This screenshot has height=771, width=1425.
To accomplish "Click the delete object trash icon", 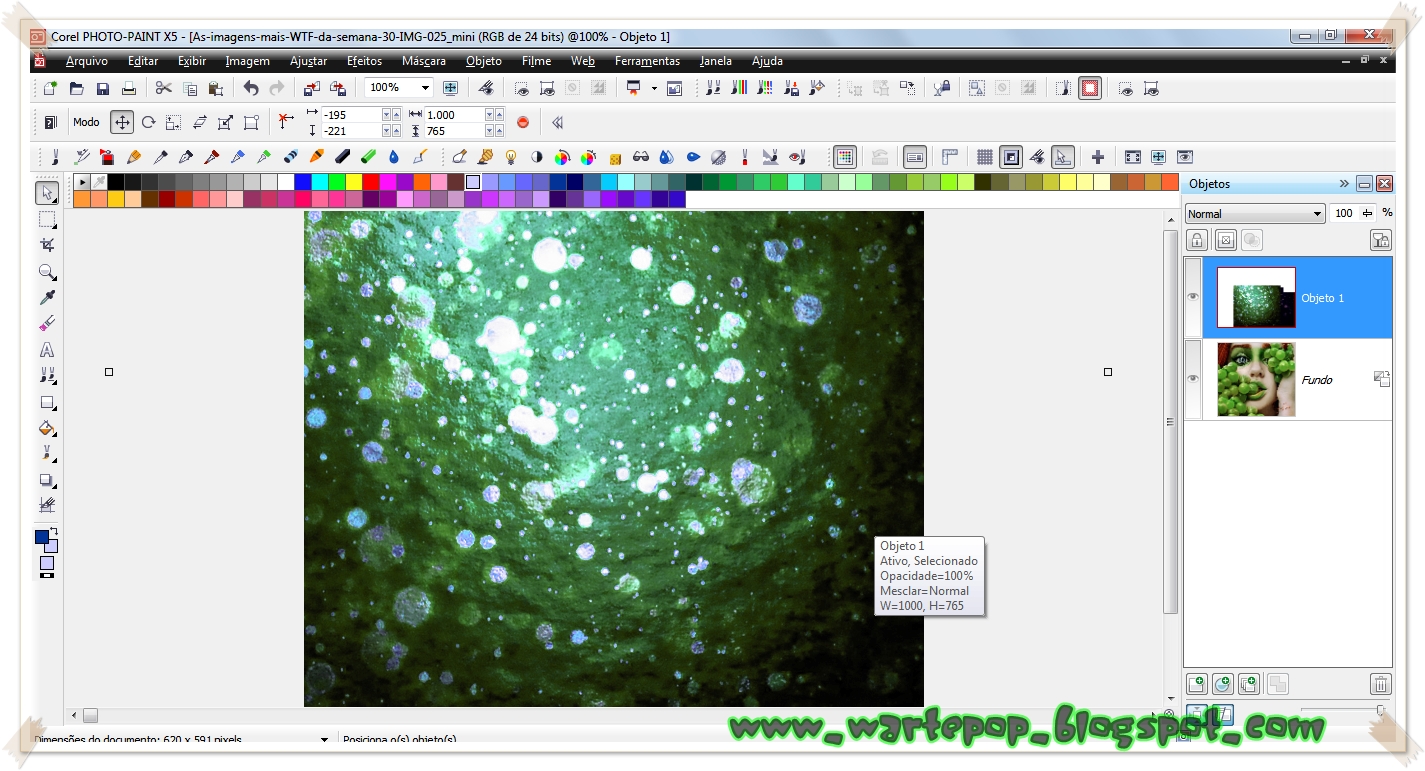I will [1380, 684].
